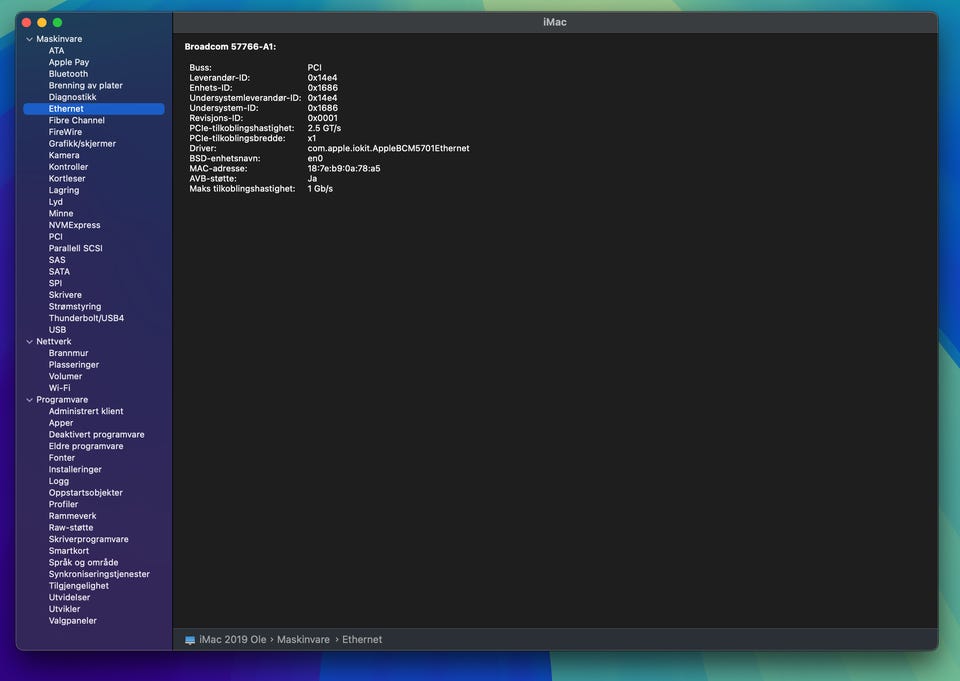The height and width of the screenshot is (681, 960).
Task: Select Utvidelser in the sidebar
Action: (69, 598)
